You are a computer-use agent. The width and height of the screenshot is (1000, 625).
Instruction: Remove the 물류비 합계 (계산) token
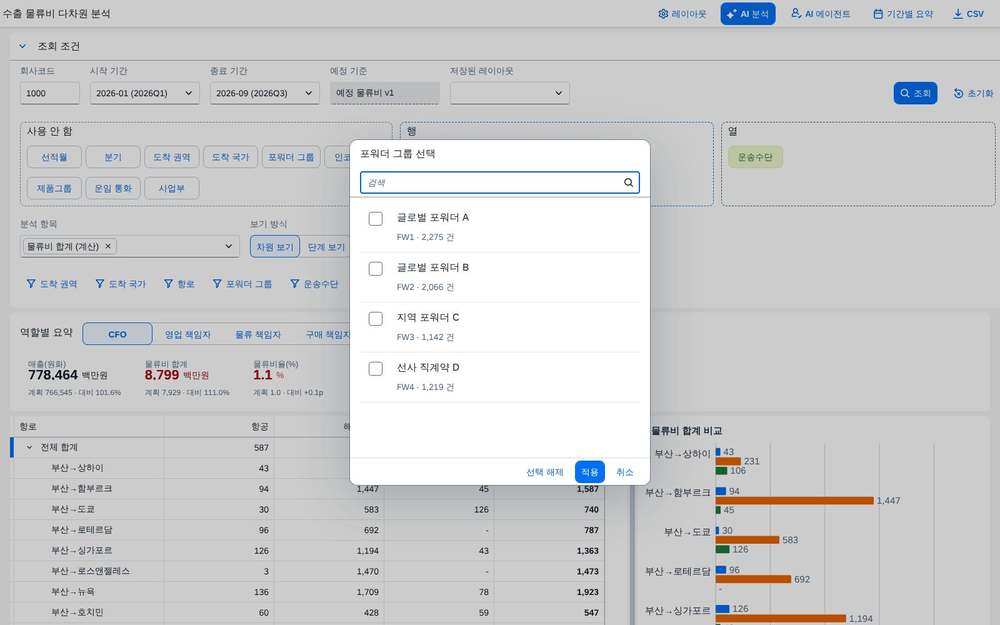point(108,246)
